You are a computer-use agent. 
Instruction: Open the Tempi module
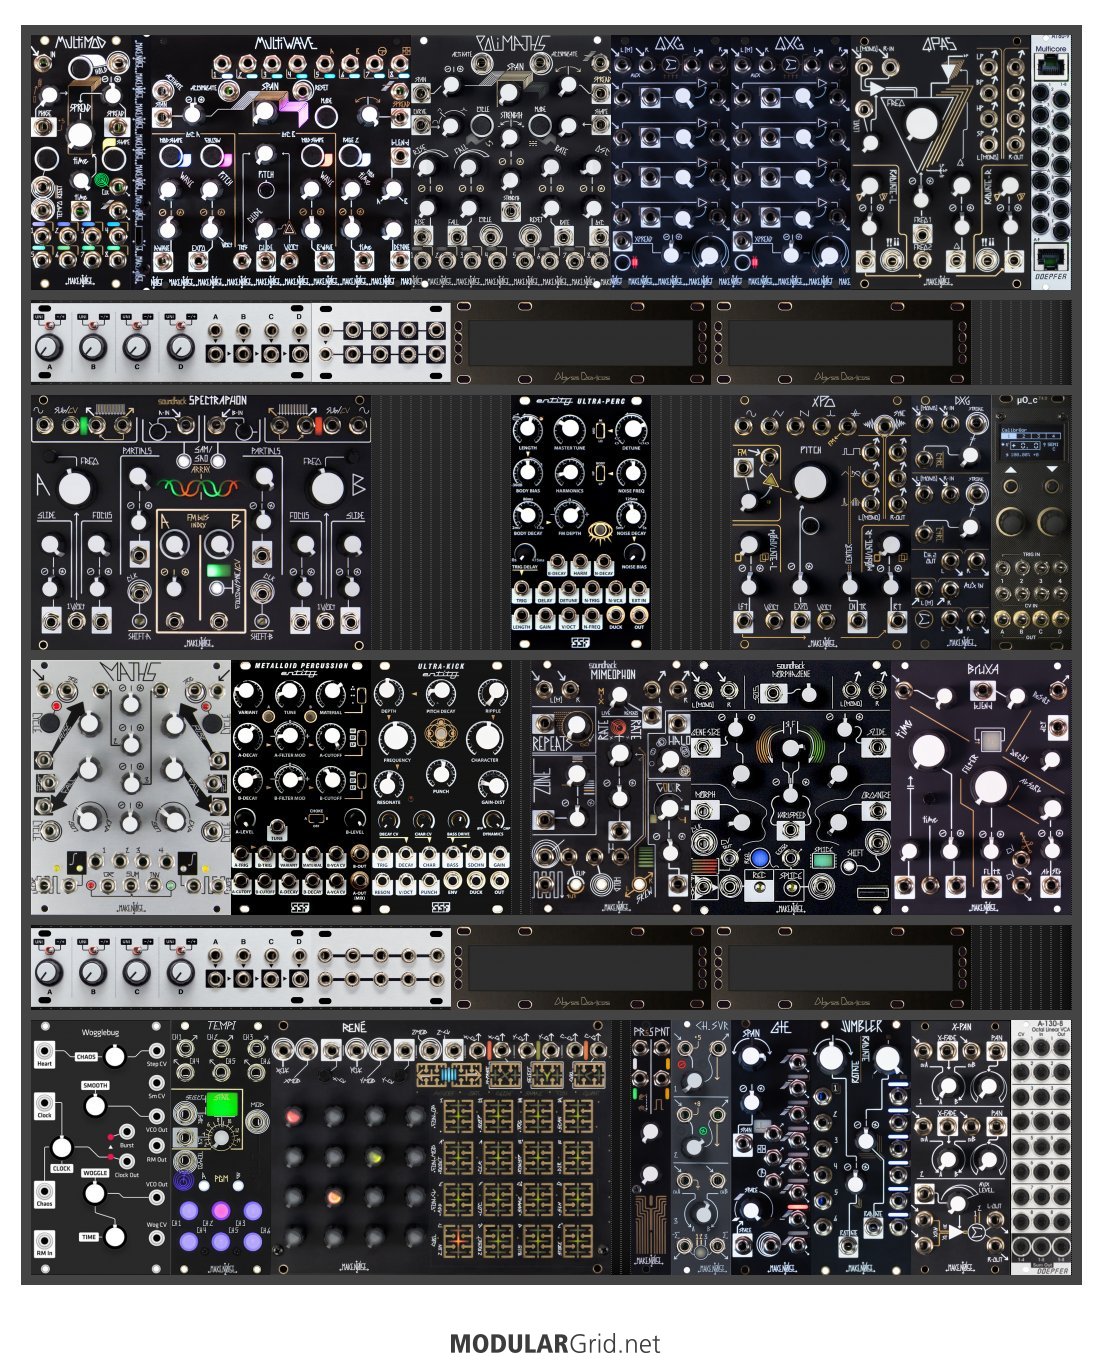(x=221, y=1147)
